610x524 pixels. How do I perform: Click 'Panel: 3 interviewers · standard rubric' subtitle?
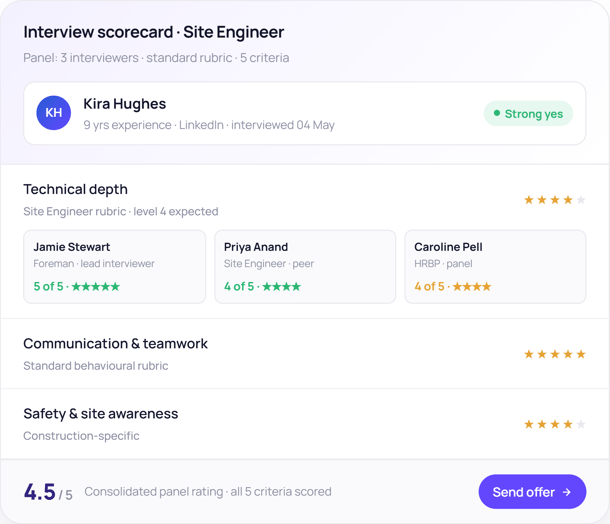pos(156,58)
